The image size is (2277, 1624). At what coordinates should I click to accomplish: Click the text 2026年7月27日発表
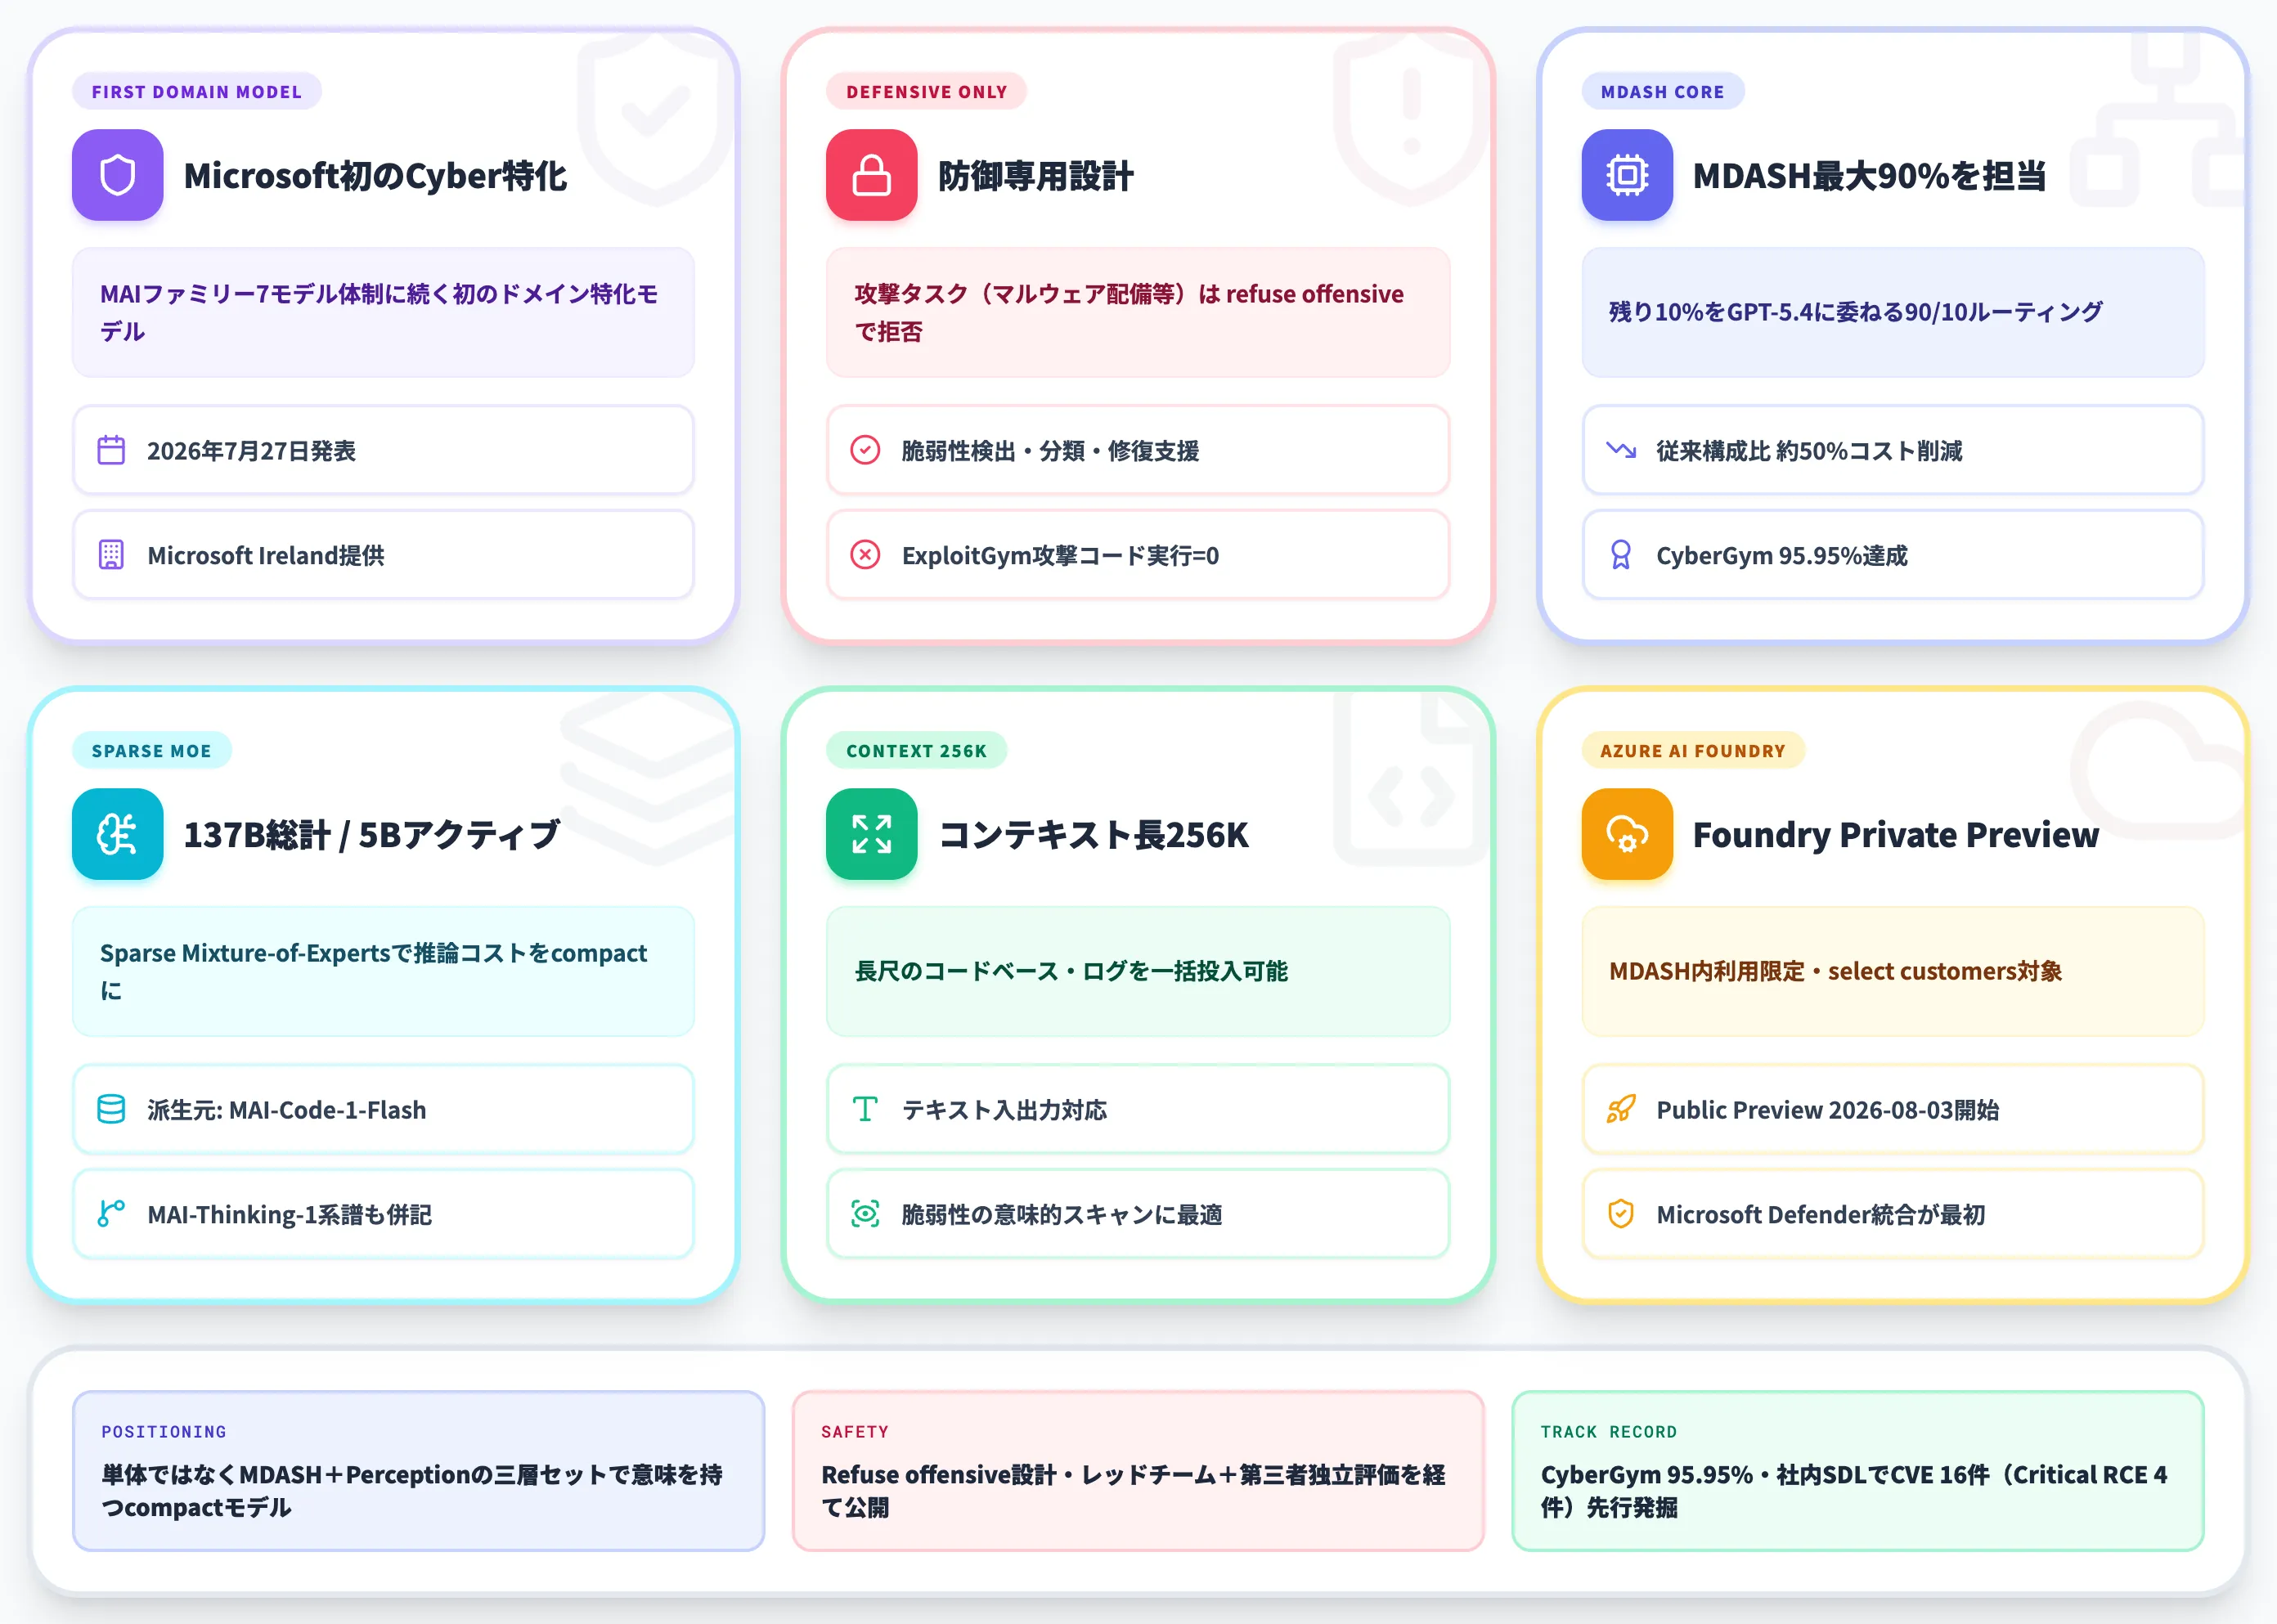coord(251,451)
